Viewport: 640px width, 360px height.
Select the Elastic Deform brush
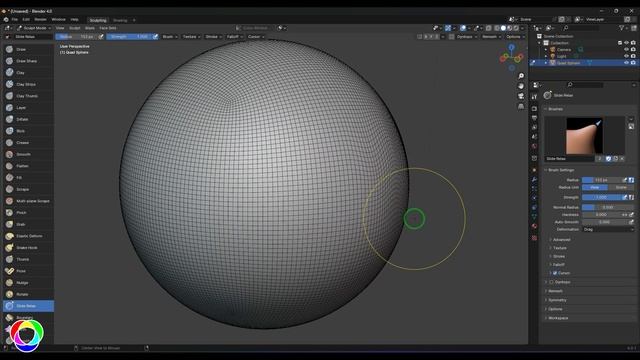[x=28, y=236]
